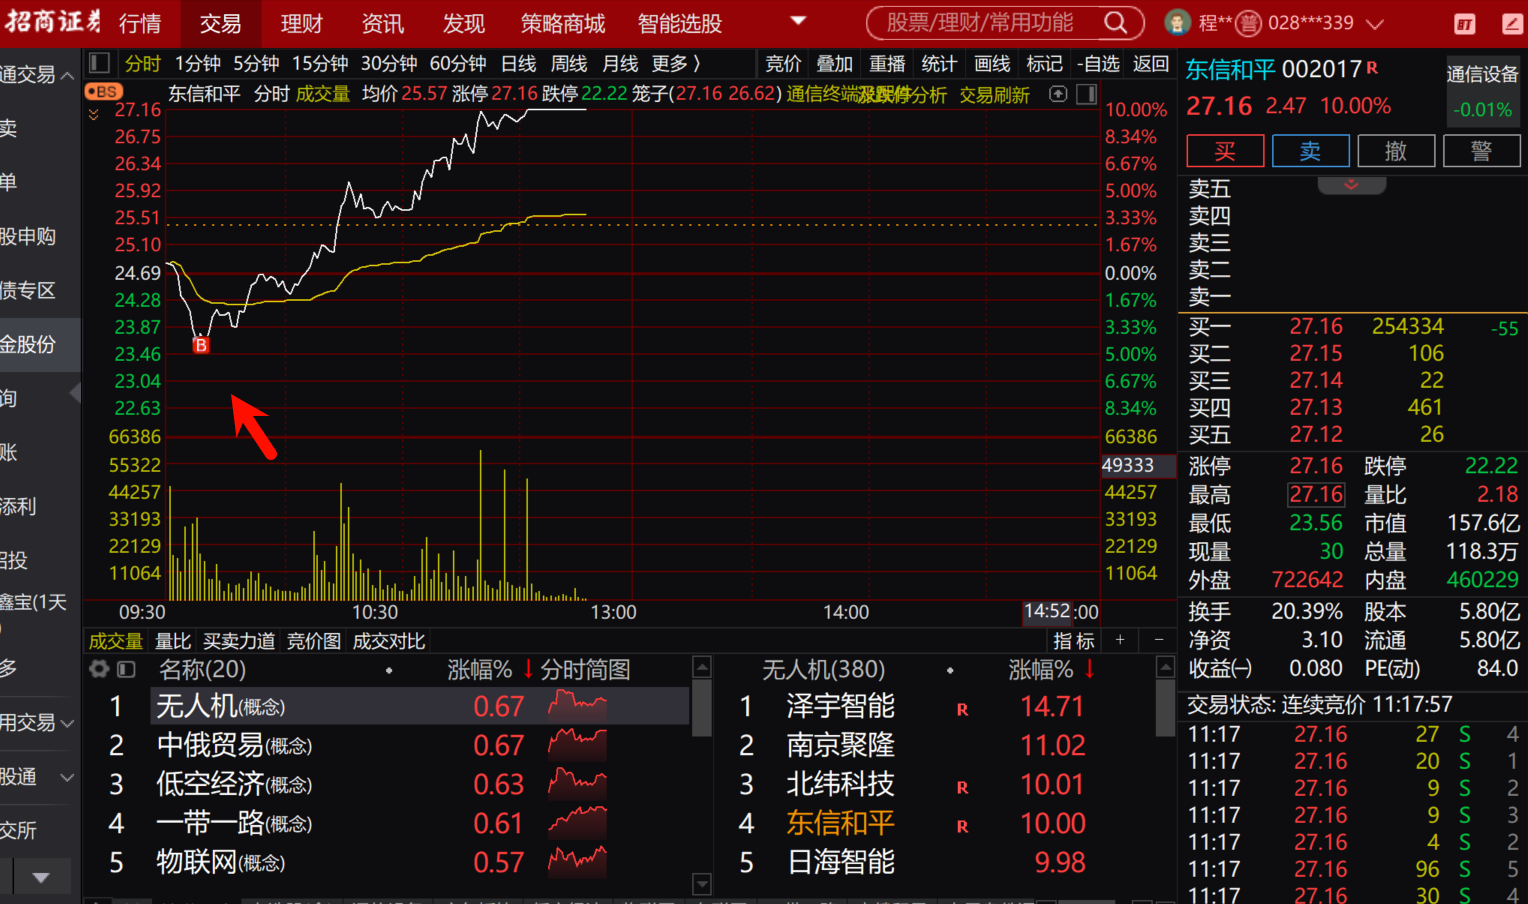Expand the 用交易 sidebar section

[x=67, y=722]
